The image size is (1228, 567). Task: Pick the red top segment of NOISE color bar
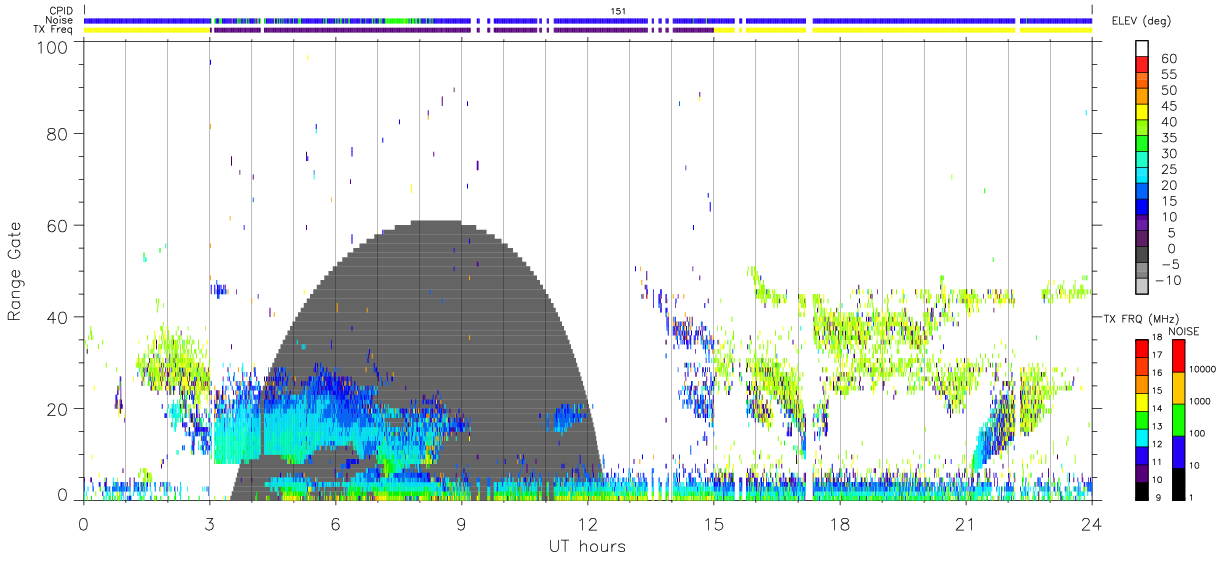coord(1178,356)
